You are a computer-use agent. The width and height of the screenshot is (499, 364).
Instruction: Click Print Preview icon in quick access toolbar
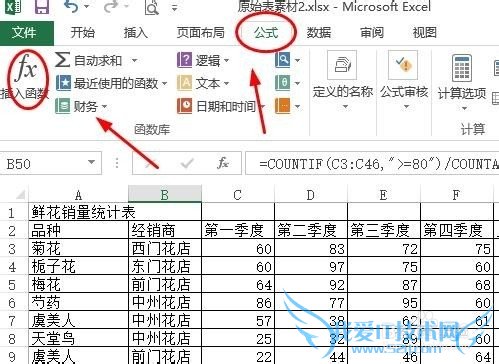[x=152, y=7]
